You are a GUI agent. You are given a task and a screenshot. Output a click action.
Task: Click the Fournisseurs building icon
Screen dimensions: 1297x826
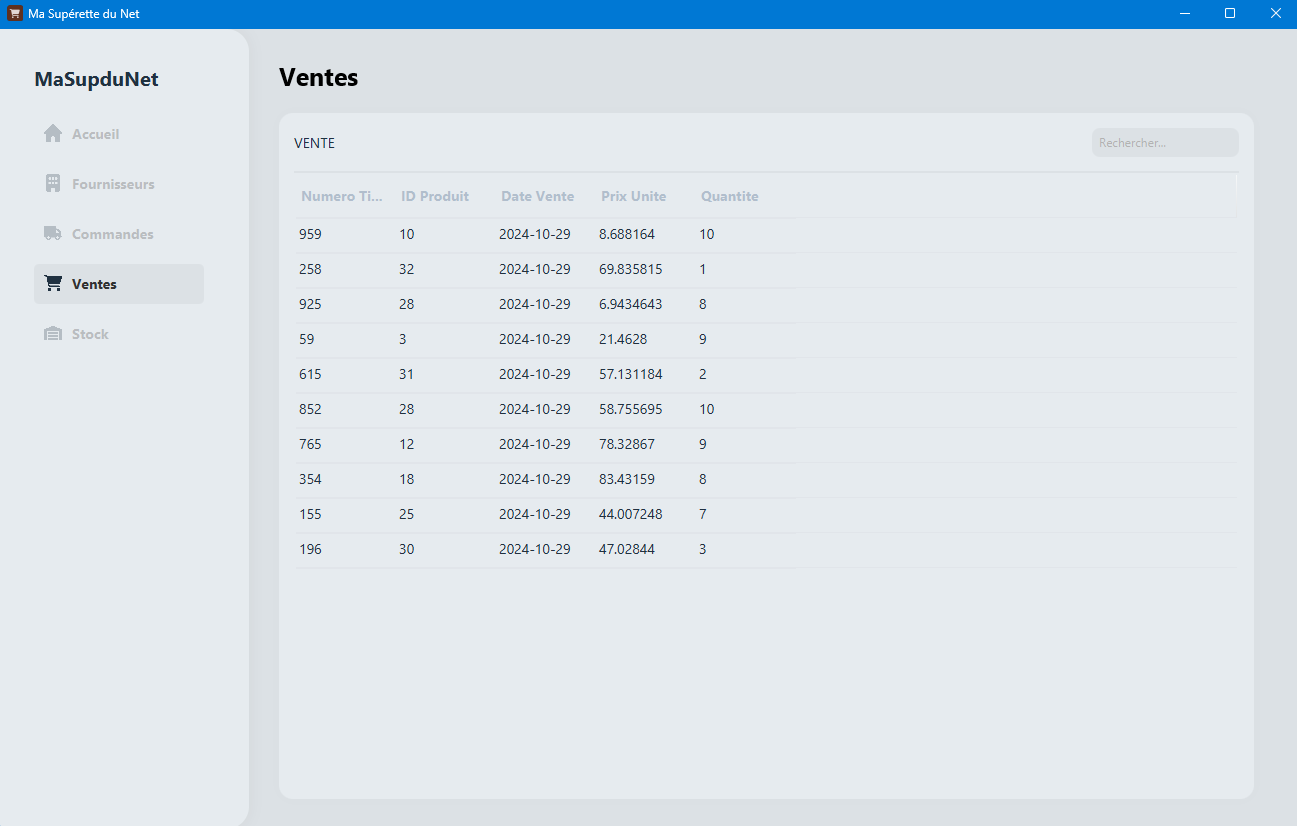pyautogui.click(x=53, y=184)
